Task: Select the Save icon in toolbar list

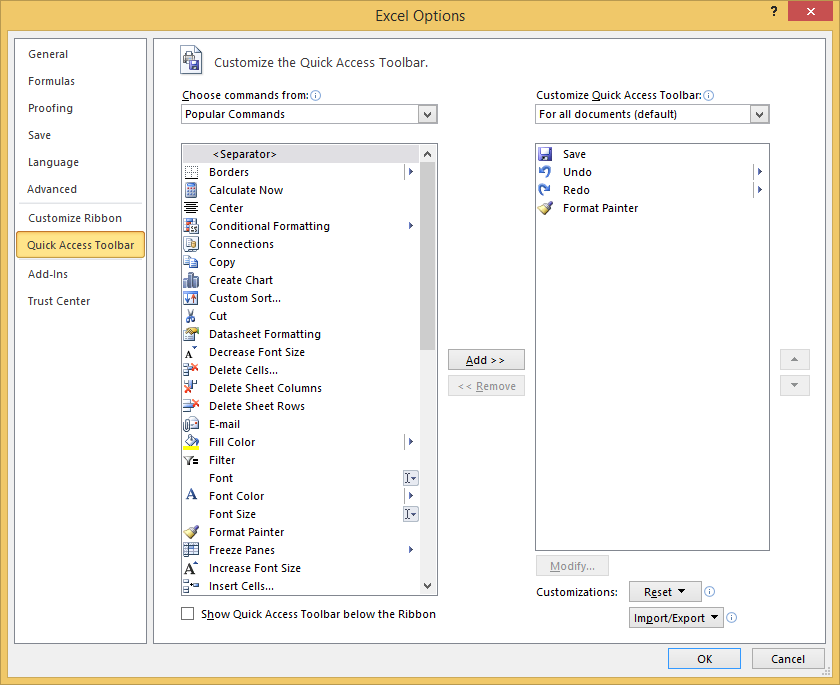Action: point(545,154)
